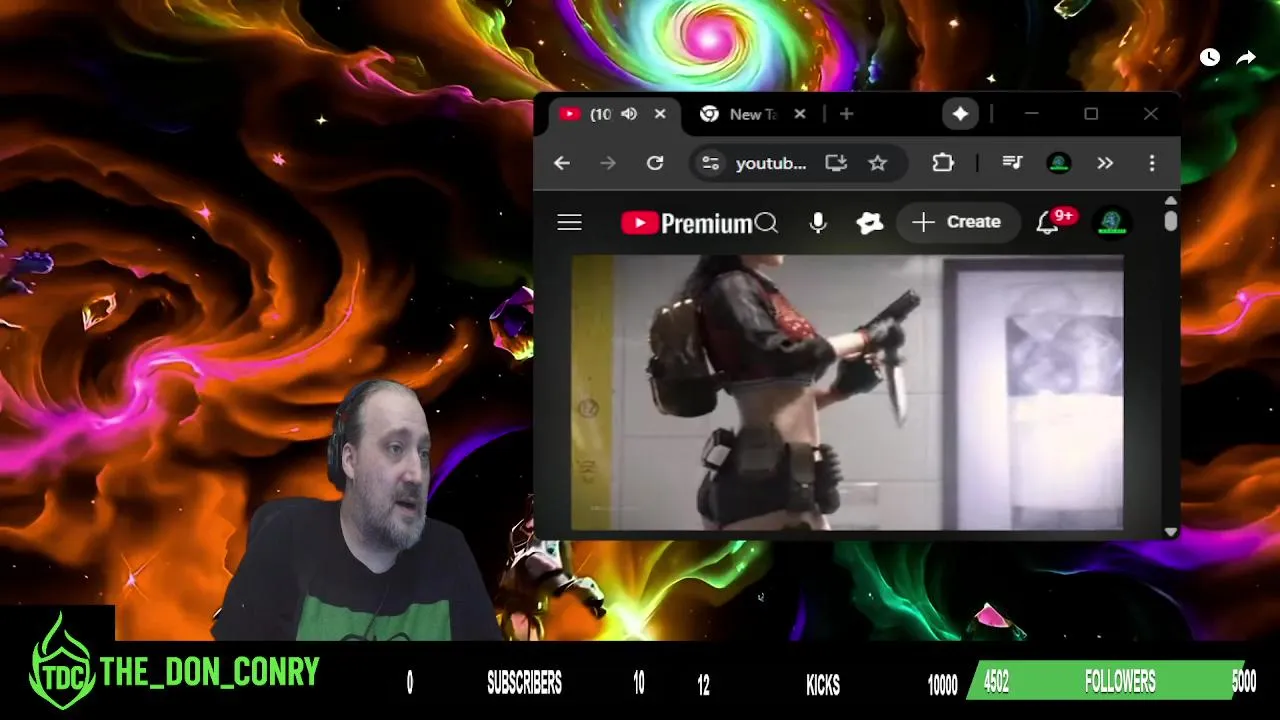Viewport: 1280px width, 720px height.
Task: Maximize the Chrome window
Action: [1091, 114]
